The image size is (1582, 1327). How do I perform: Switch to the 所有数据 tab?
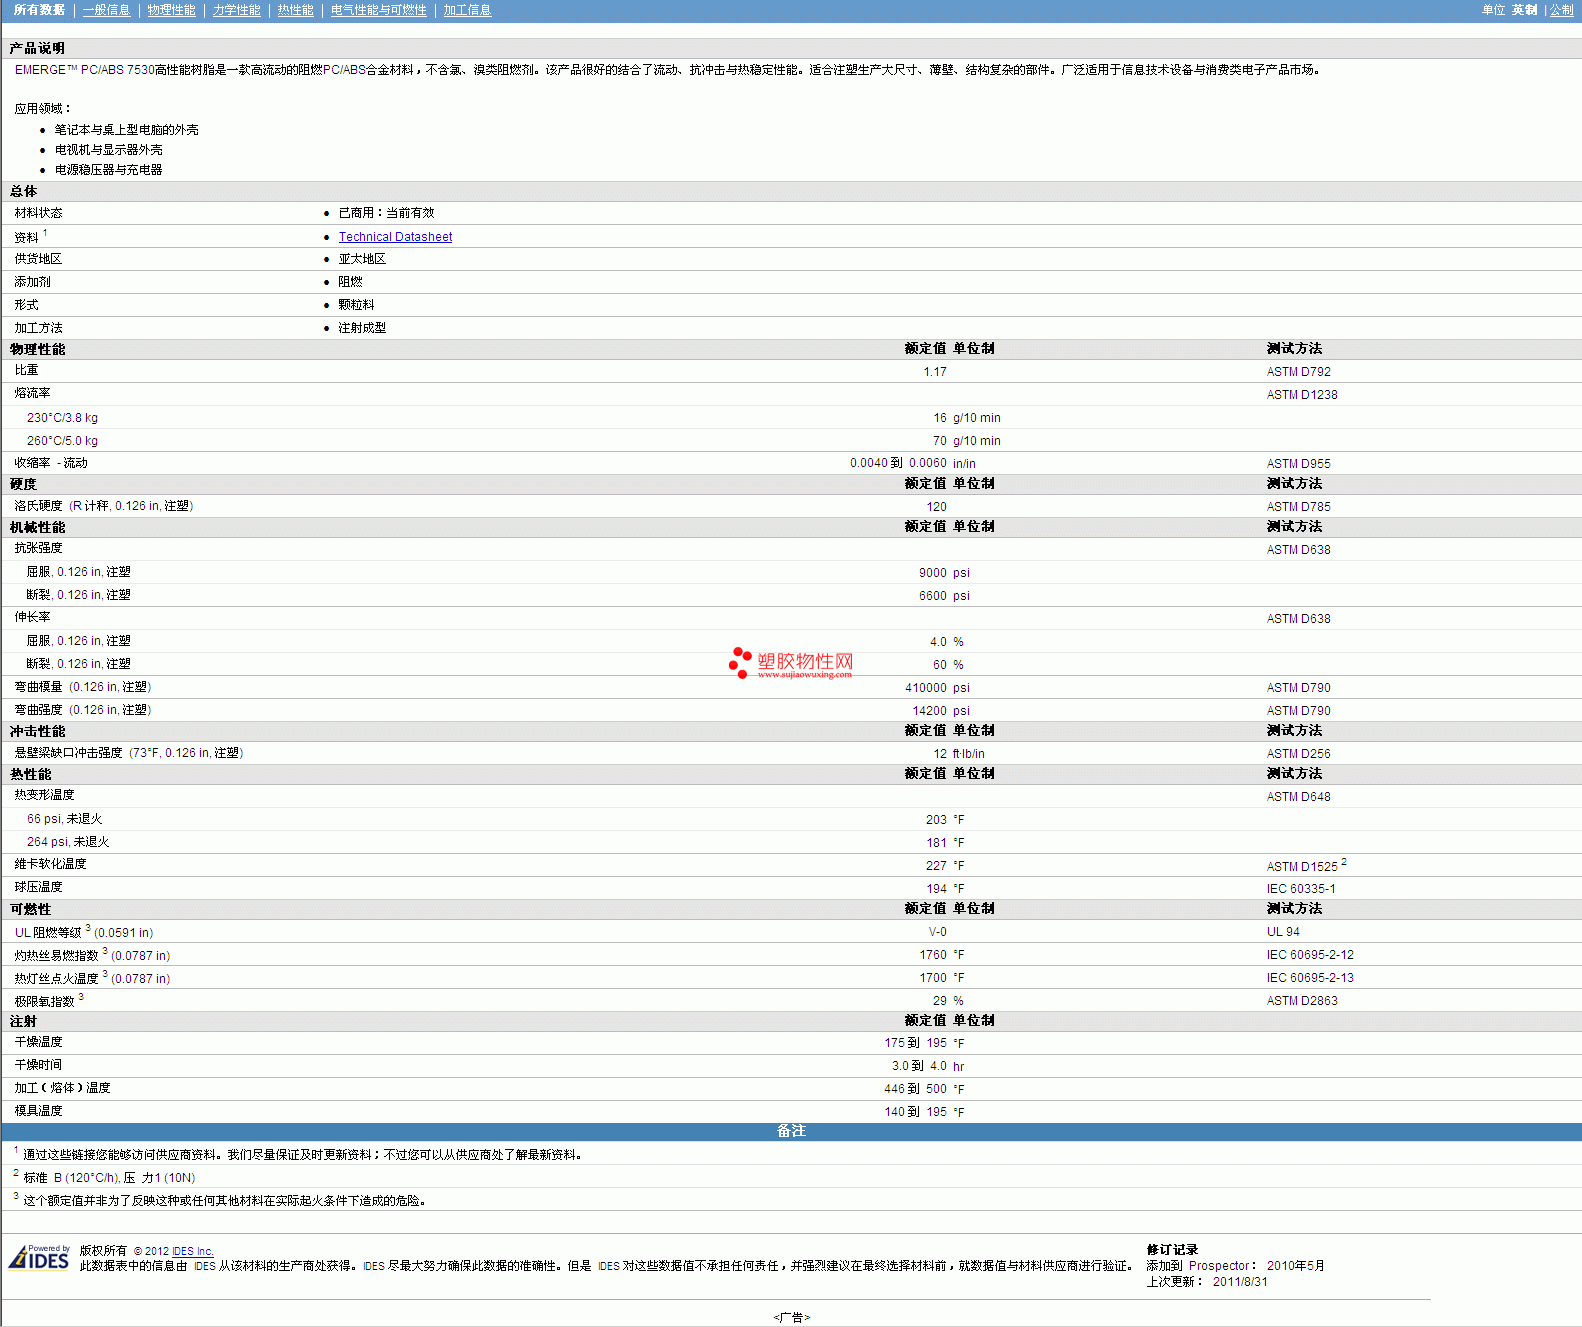click(39, 10)
